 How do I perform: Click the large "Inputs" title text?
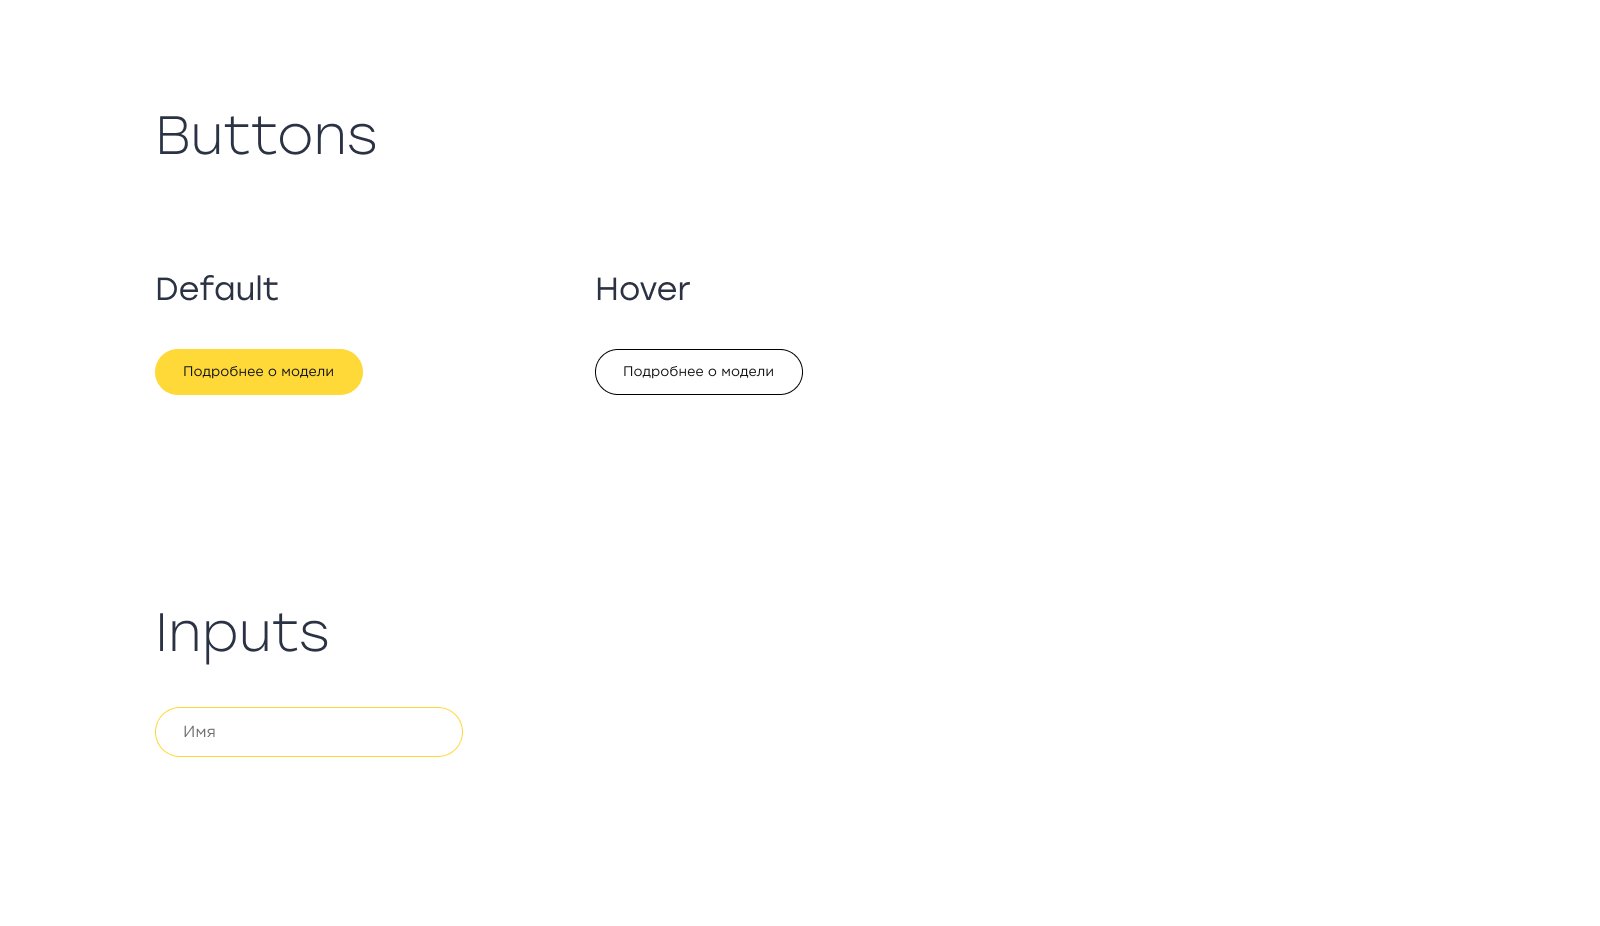coord(242,632)
